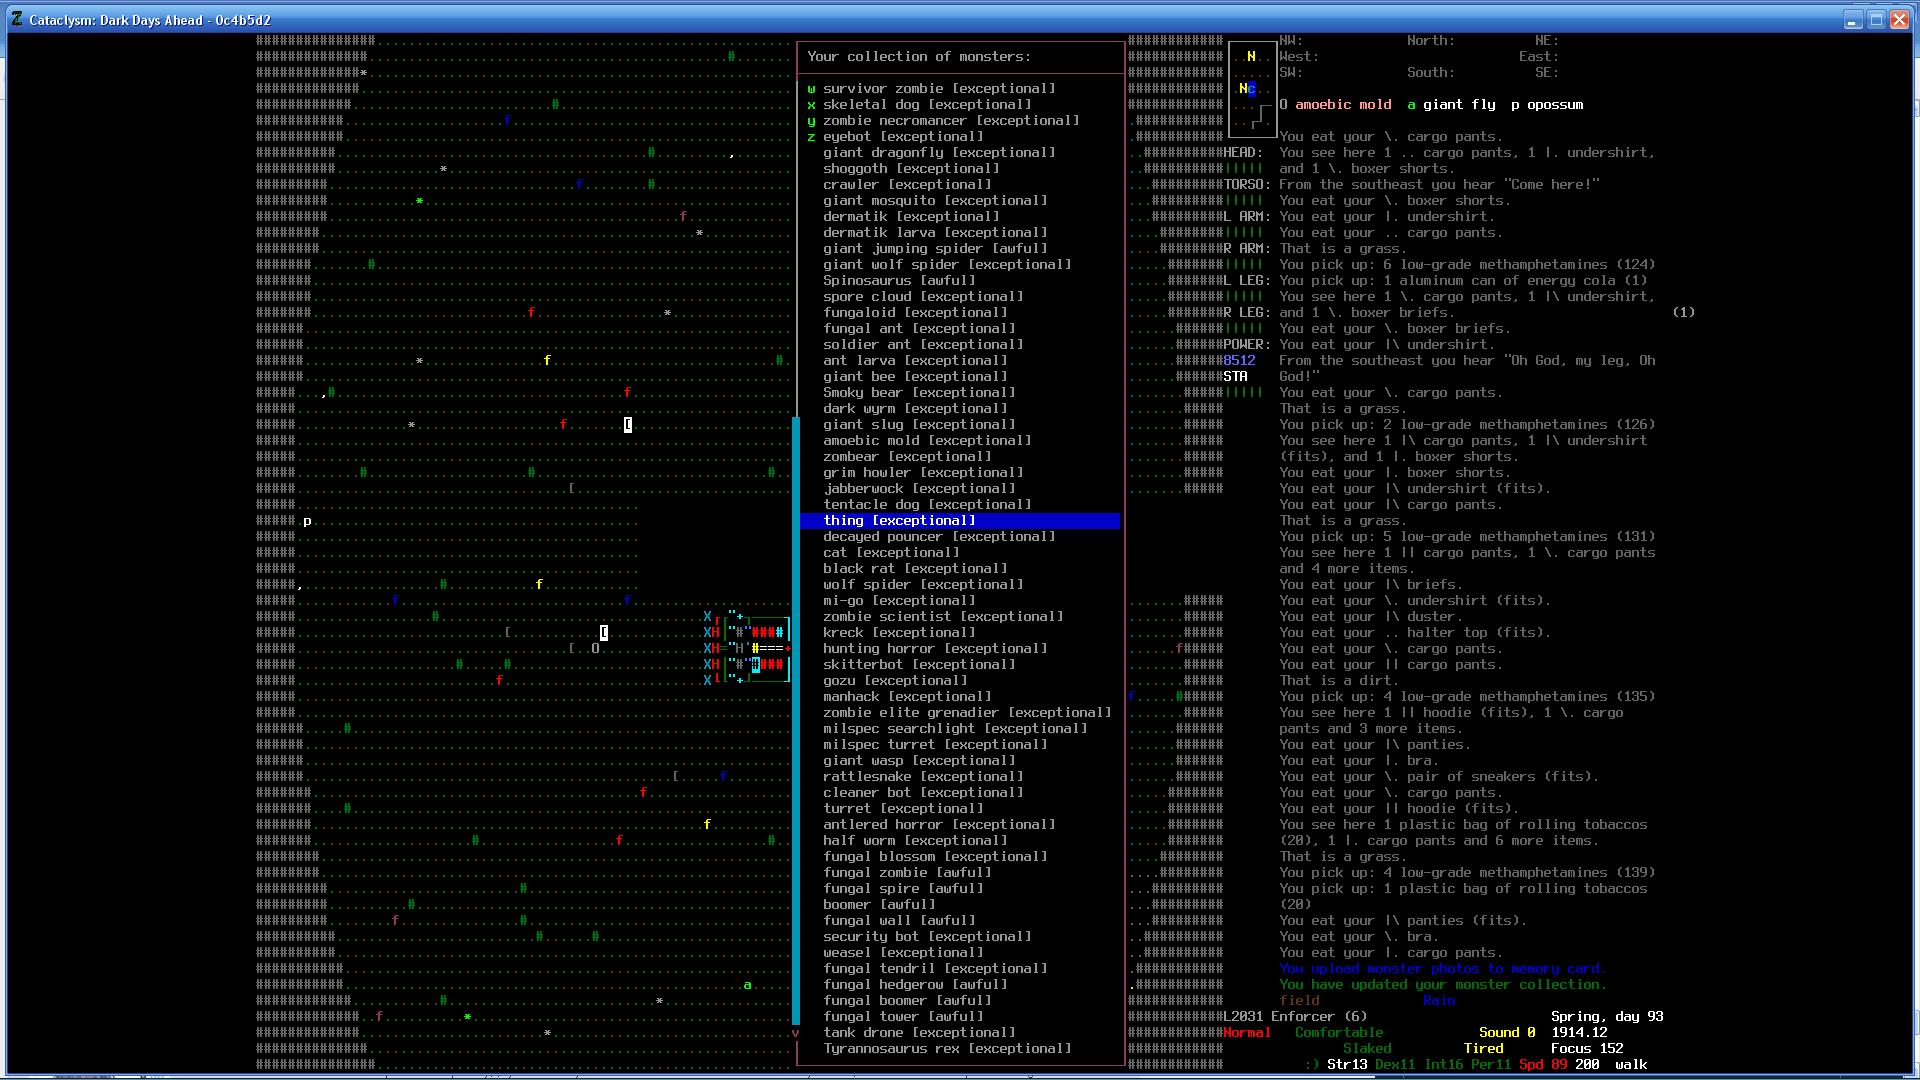Click the blue POWER value 8512
Viewport: 1920px width, 1080px height.
pos(1239,361)
